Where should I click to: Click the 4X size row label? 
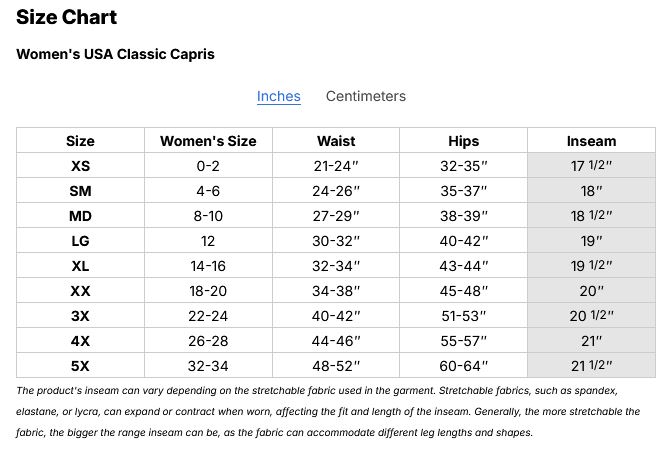pos(80,341)
